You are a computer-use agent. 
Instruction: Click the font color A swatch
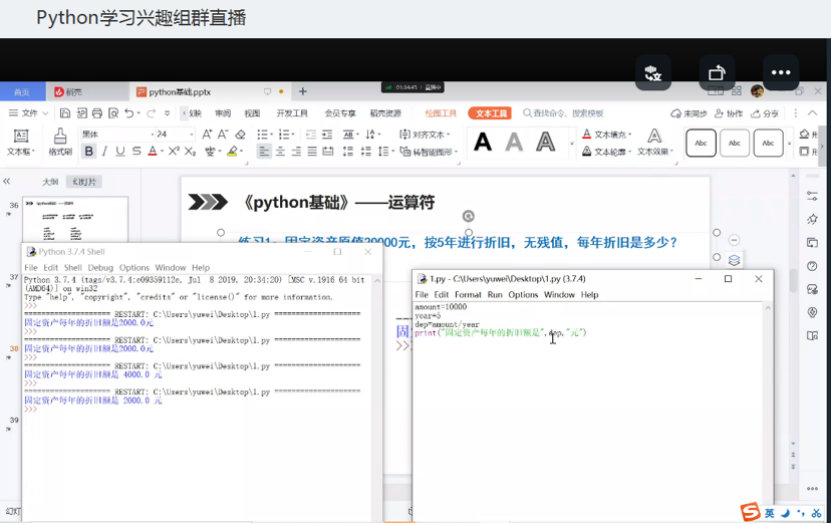pos(153,152)
